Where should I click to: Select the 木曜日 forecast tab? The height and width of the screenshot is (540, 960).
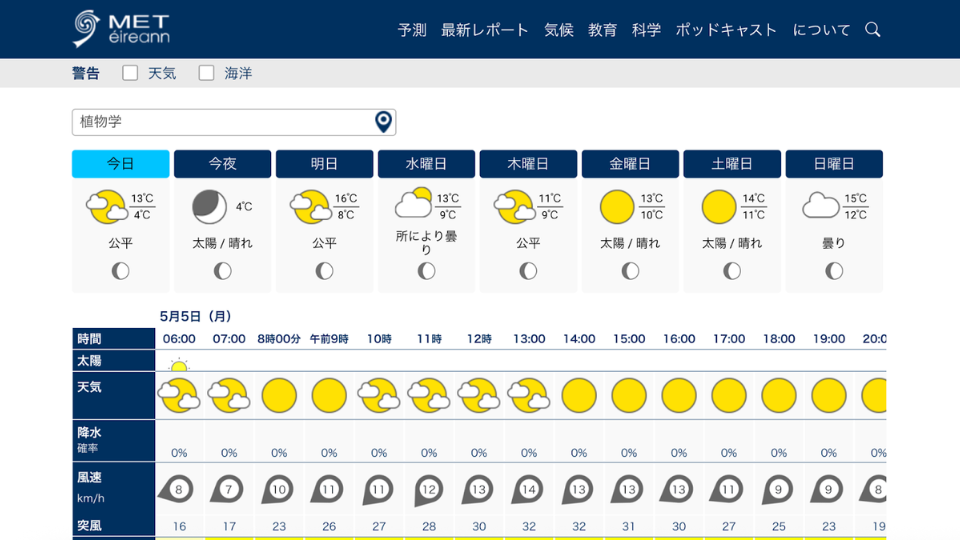coord(528,163)
